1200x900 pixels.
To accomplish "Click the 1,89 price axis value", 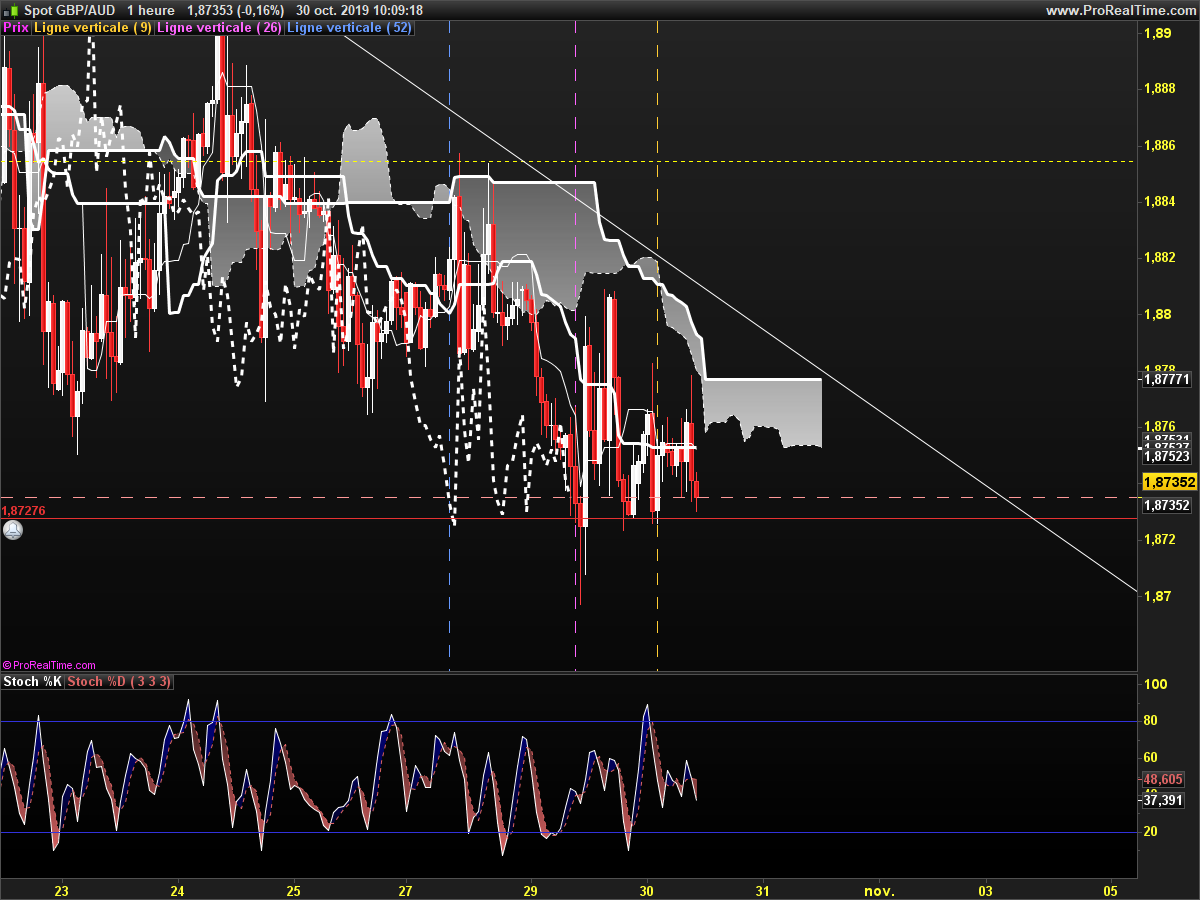I will tap(1156, 34).
